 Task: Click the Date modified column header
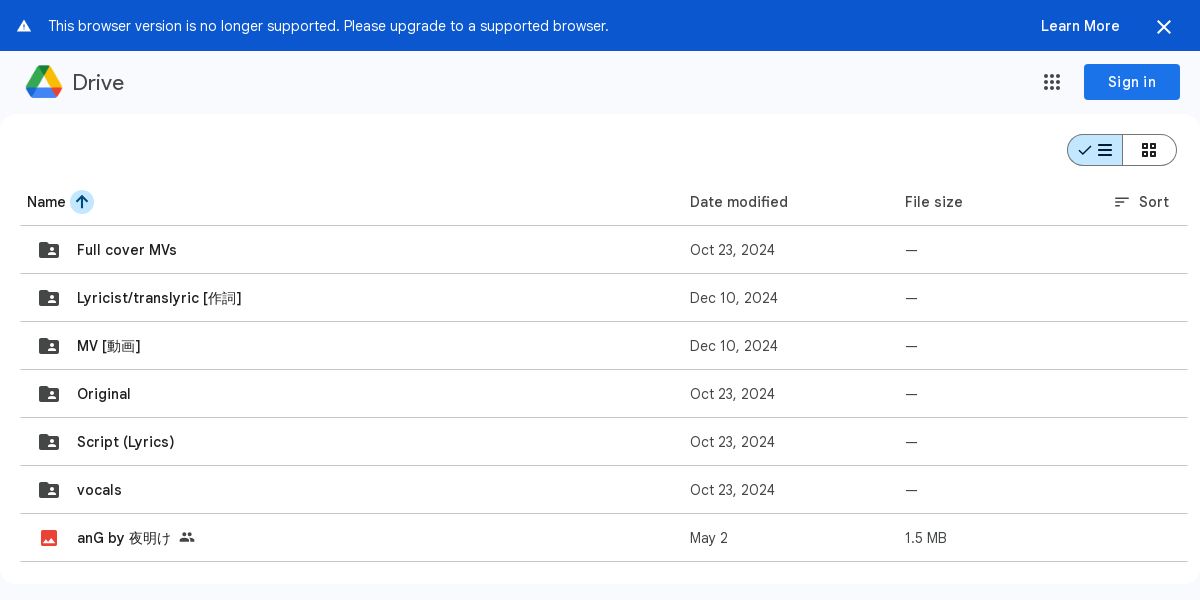[738, 202]
